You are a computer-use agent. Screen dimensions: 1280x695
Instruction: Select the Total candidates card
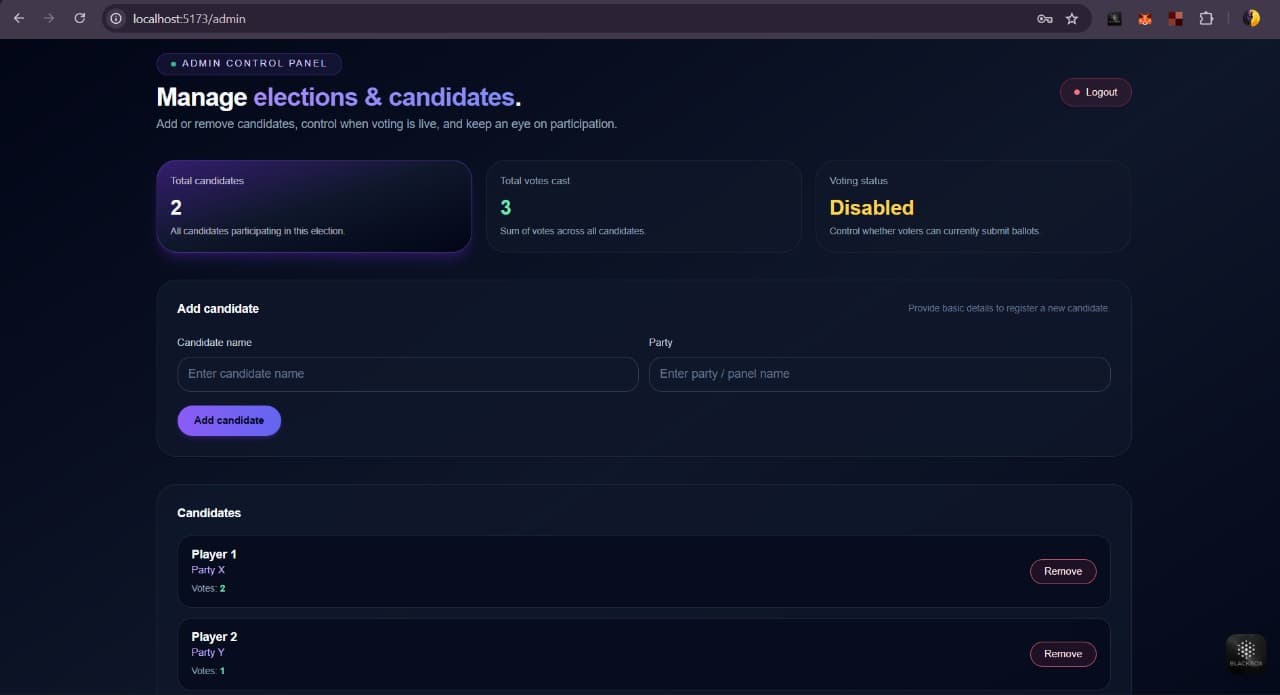point(314,206)
